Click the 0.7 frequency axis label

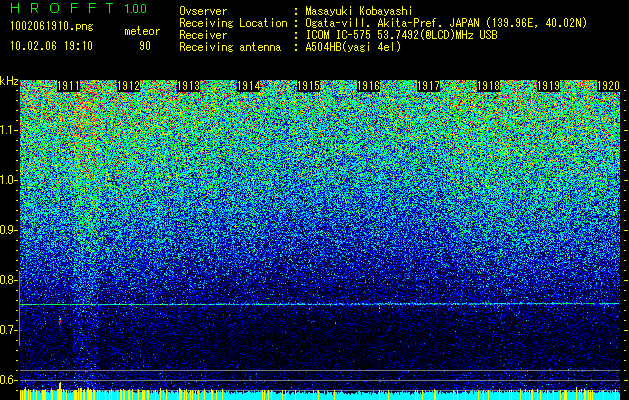click(8, 330)
